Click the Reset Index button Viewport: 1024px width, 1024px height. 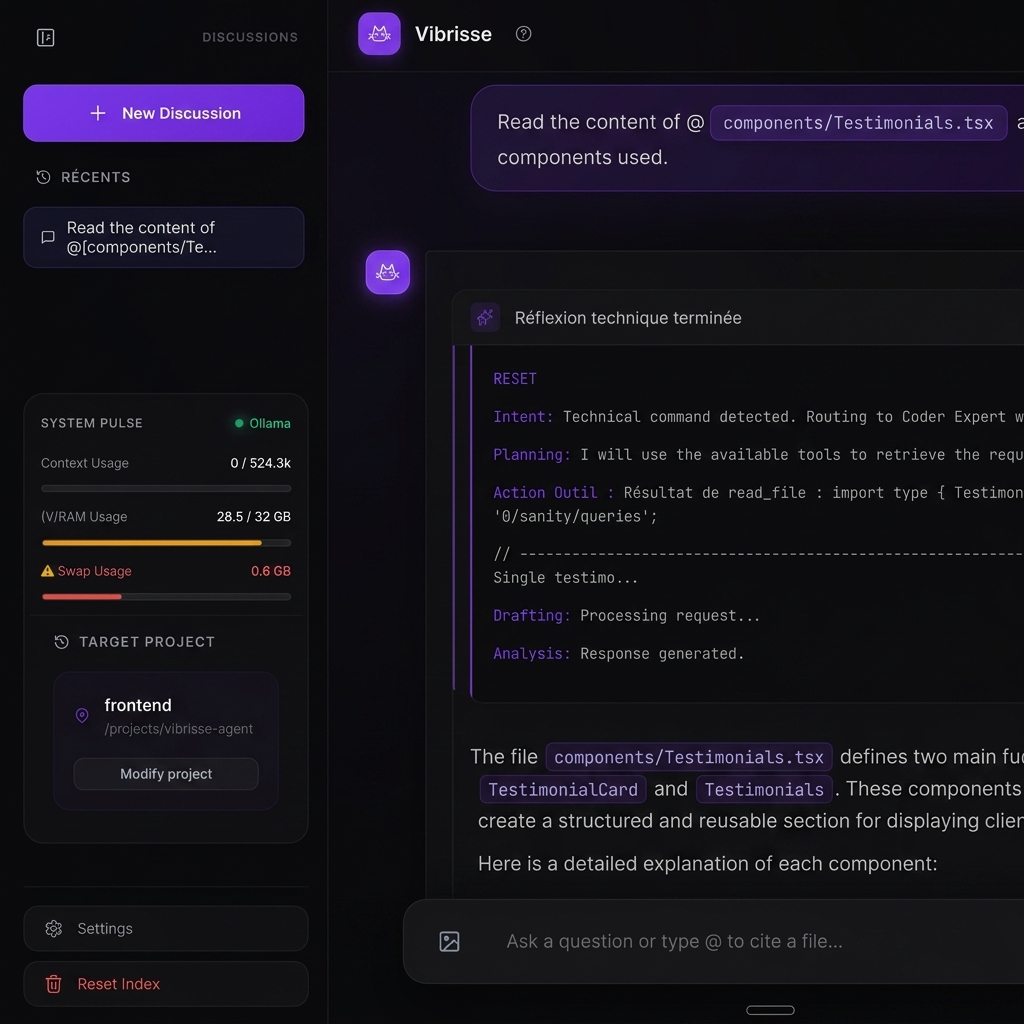click(x=166, y=984)
